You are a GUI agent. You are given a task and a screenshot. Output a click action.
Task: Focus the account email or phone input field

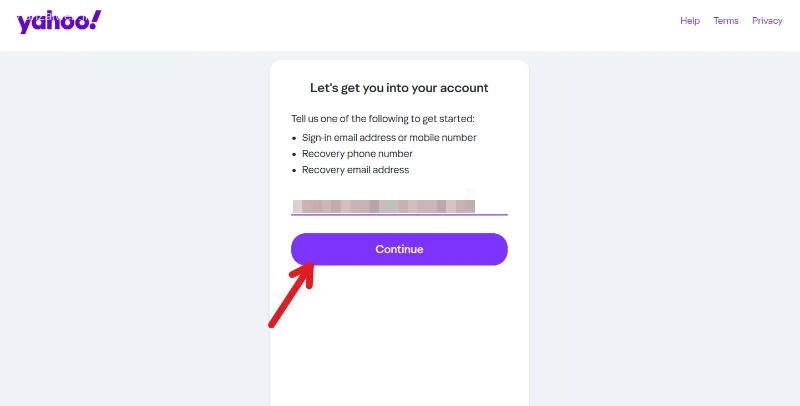coord(399,206)
